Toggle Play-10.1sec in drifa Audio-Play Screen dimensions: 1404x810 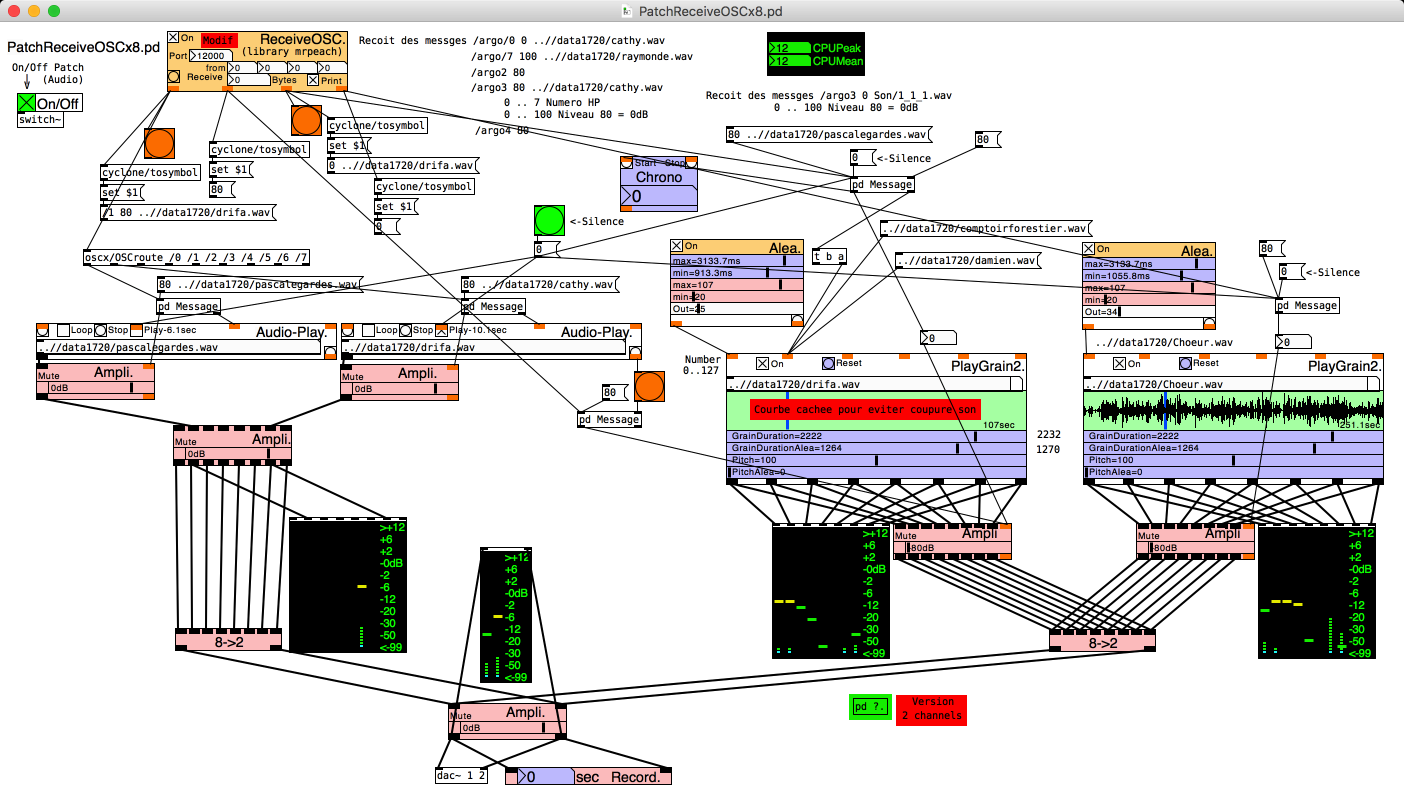442,330
